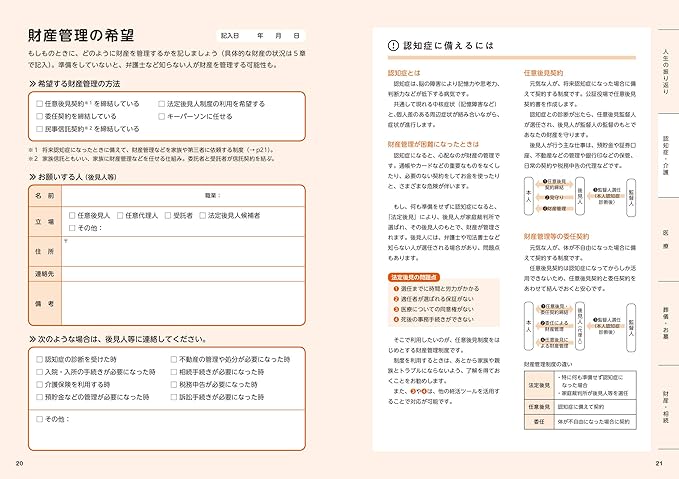679x479 pixels.
Task: Click the page number 21
Action: click(x=659, y=463)
